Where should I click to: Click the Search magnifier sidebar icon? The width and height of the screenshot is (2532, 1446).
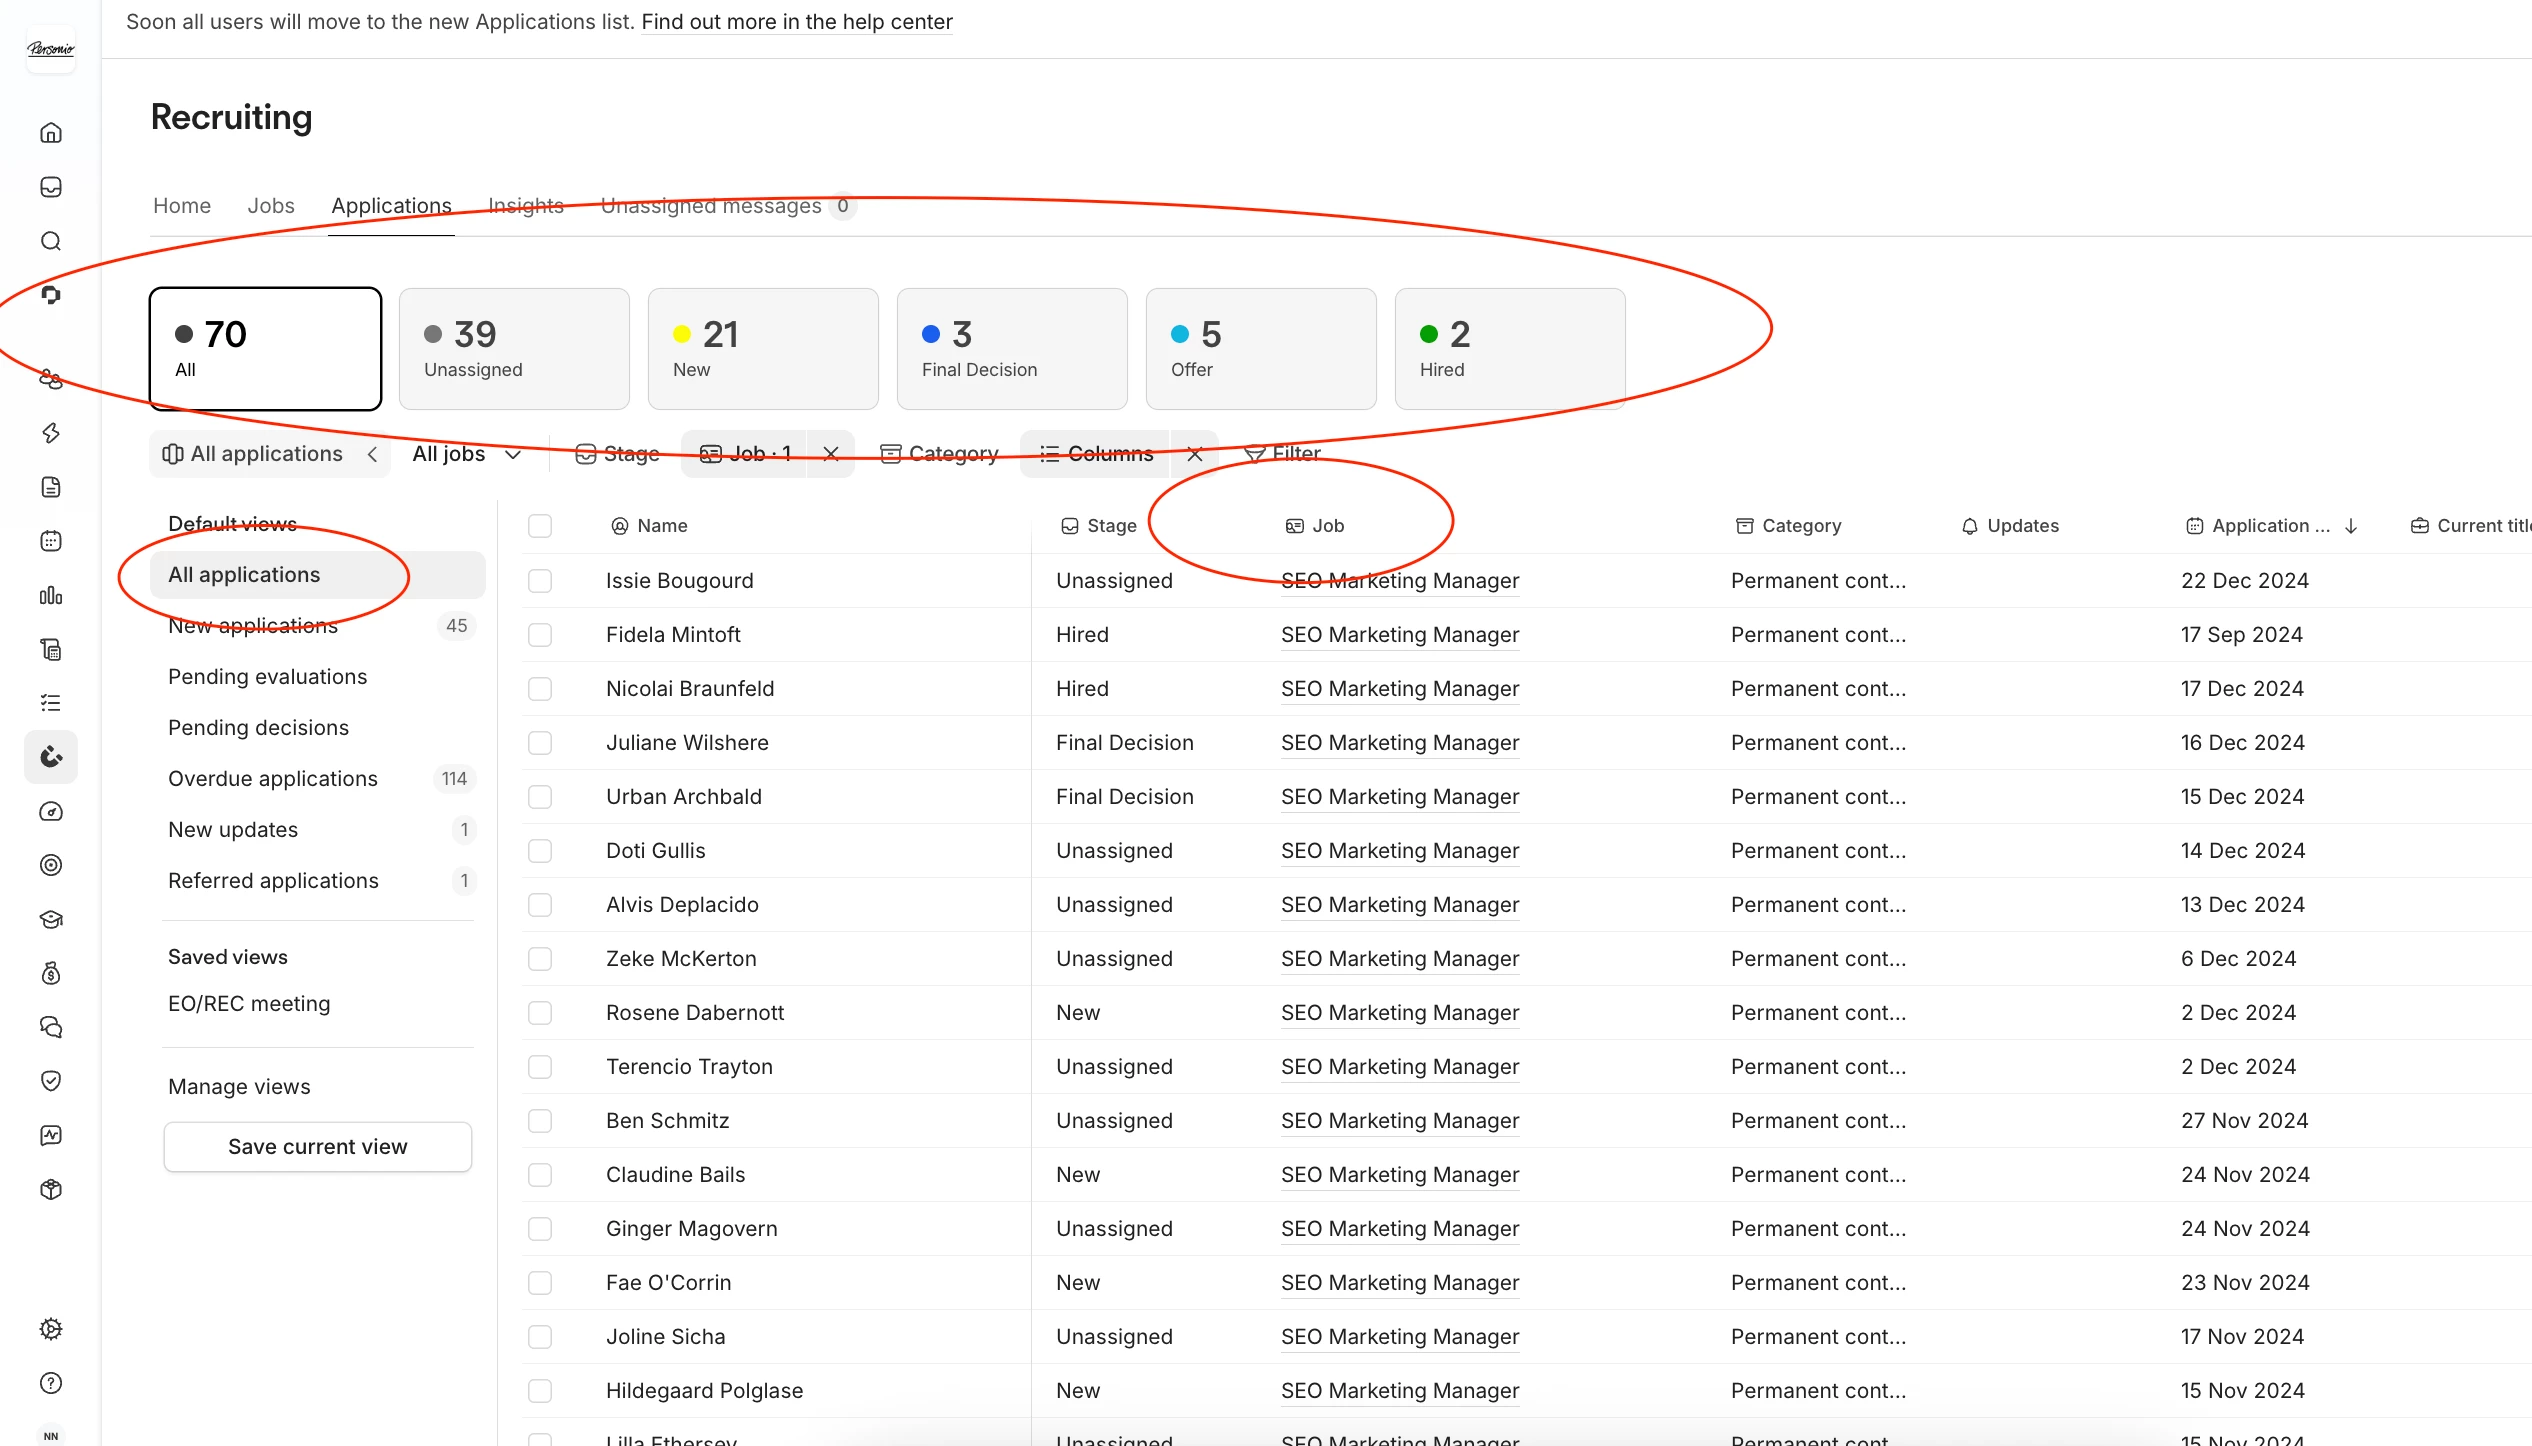click(x=51, y=241)
